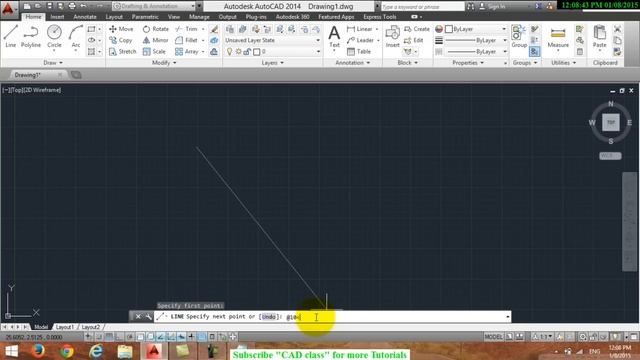Click the Mirror tool
Screen dimensions: 640x360
[156, 40]
